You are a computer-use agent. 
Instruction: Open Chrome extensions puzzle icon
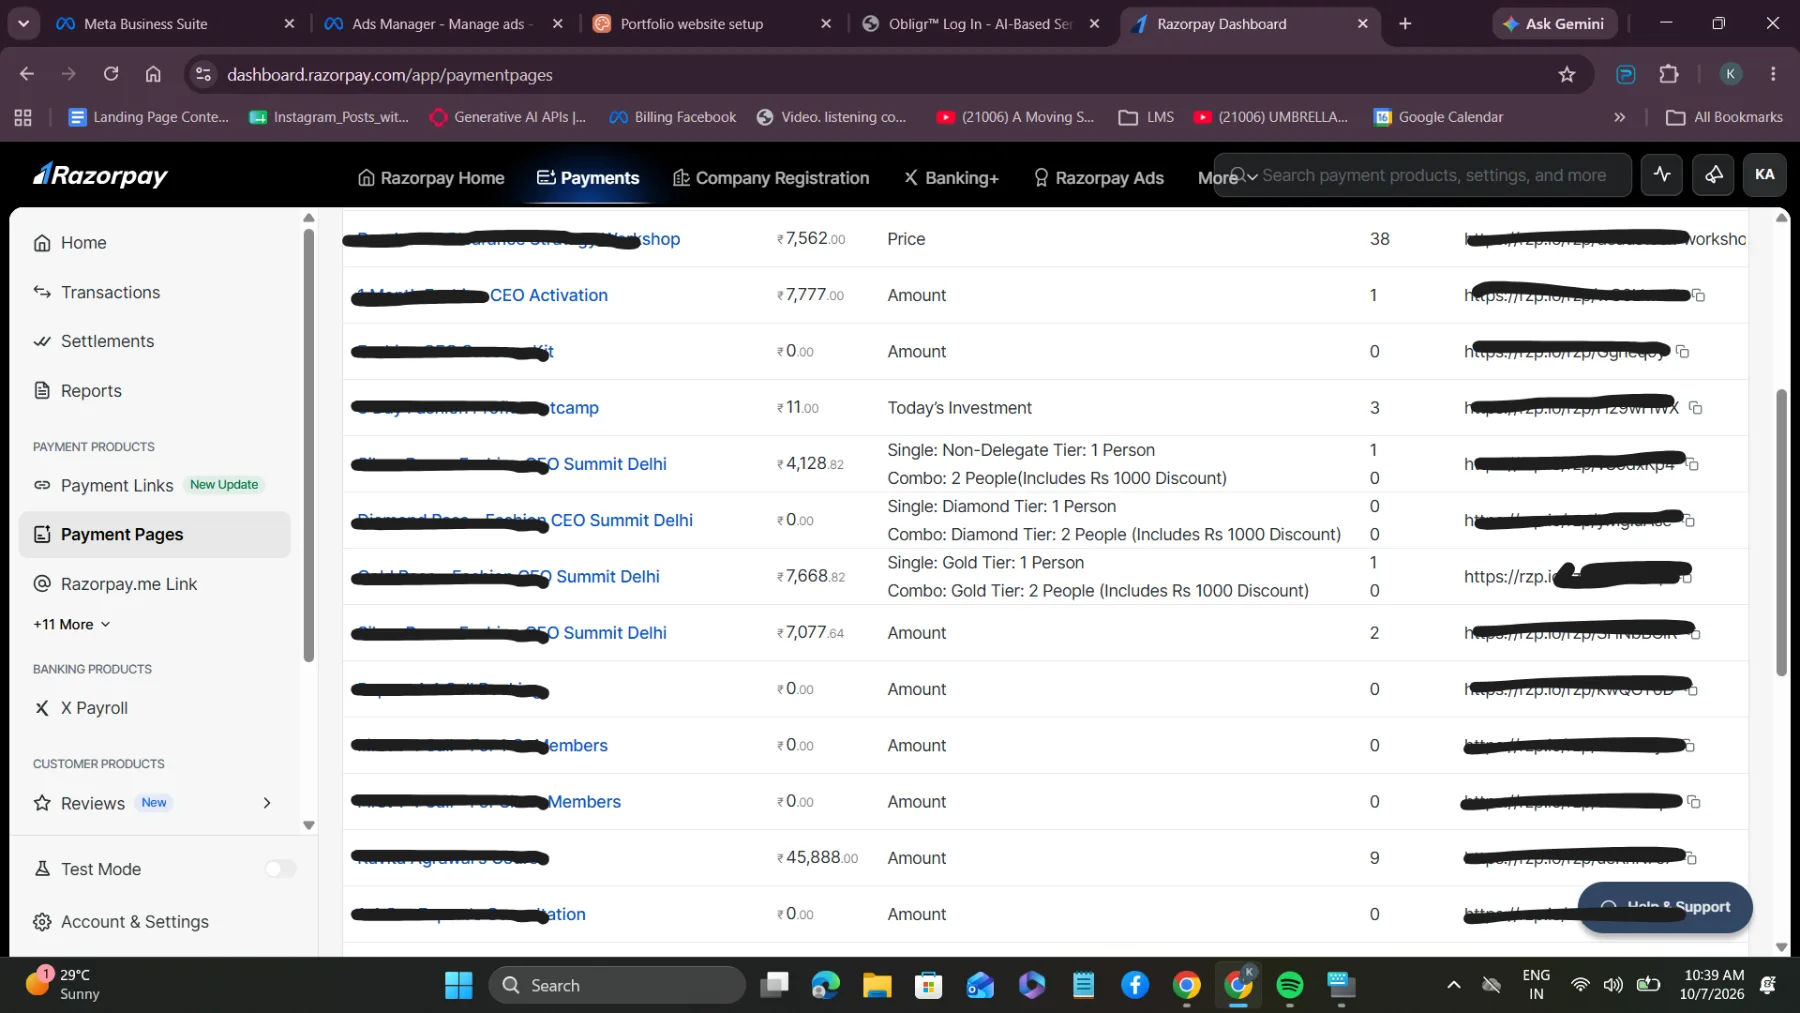1669,74
